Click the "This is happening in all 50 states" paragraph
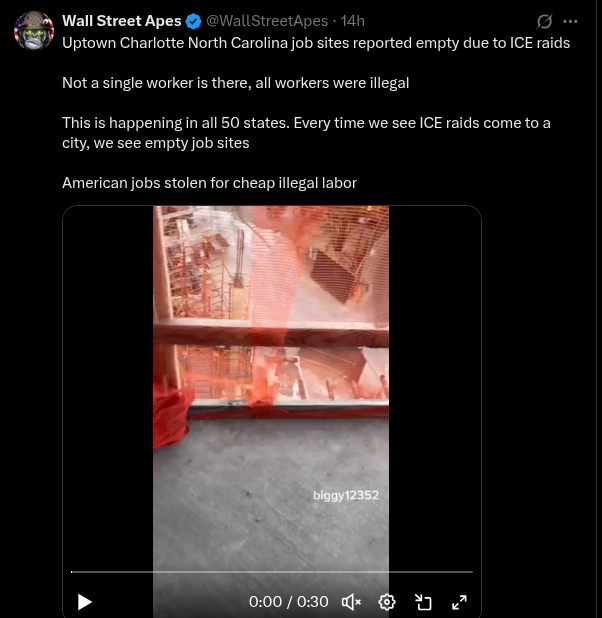Viewport: 602px width, 618px height. click(x=306, y=133)
